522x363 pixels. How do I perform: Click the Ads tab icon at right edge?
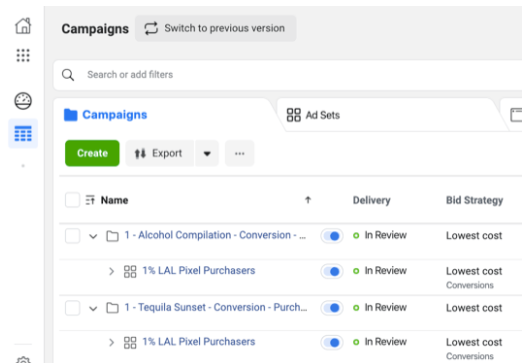tap(516, 115)
